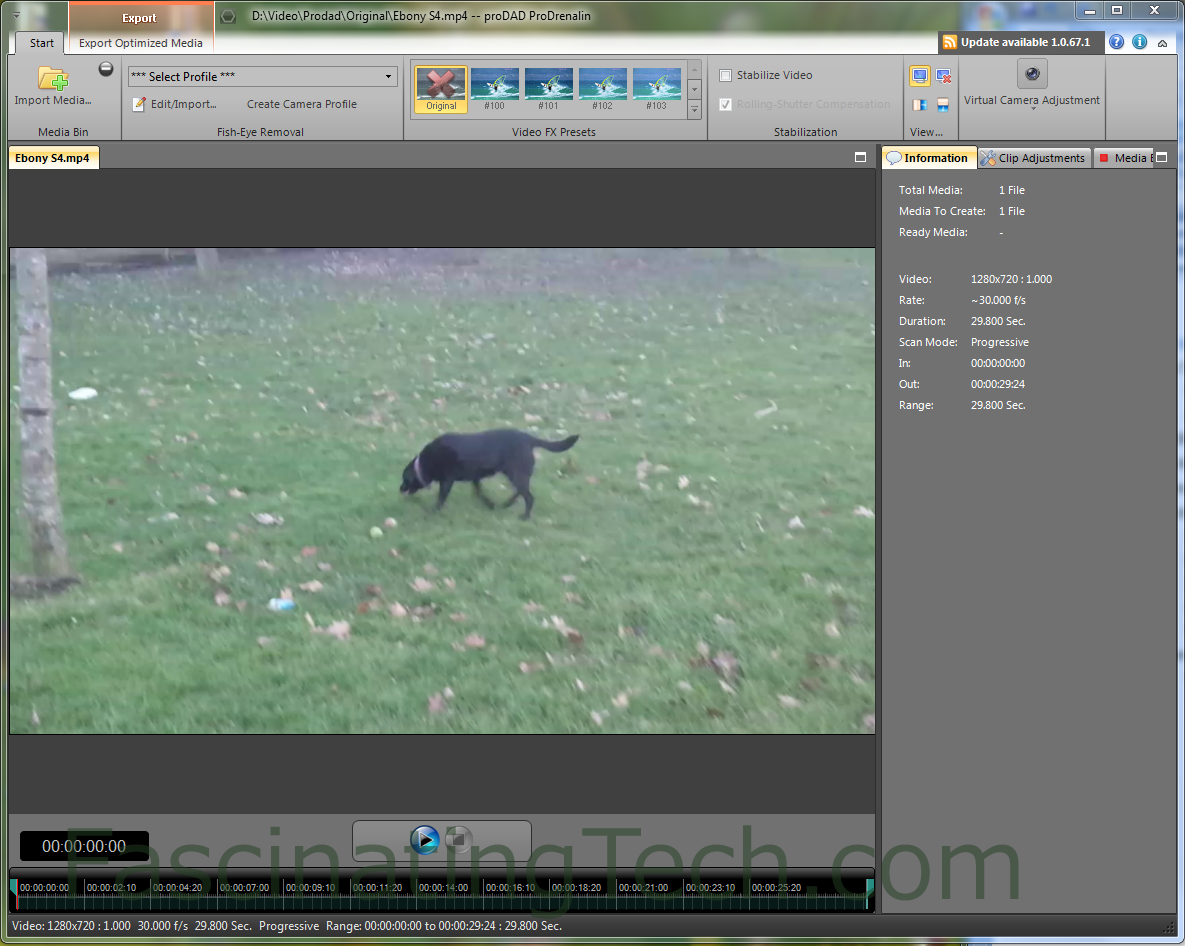Click the Import Media folder icon

pyautogui.click(x=53, y=79)
